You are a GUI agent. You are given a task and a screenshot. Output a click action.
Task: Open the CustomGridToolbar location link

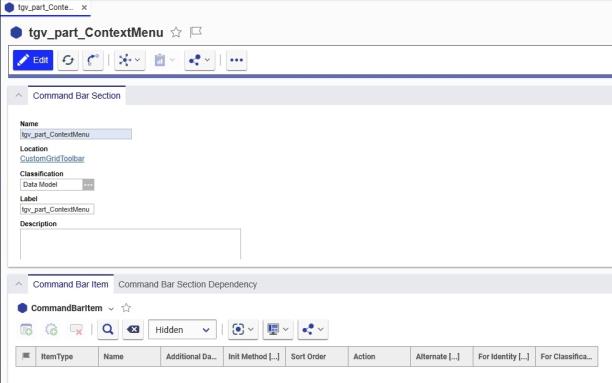tap(52, 159)
